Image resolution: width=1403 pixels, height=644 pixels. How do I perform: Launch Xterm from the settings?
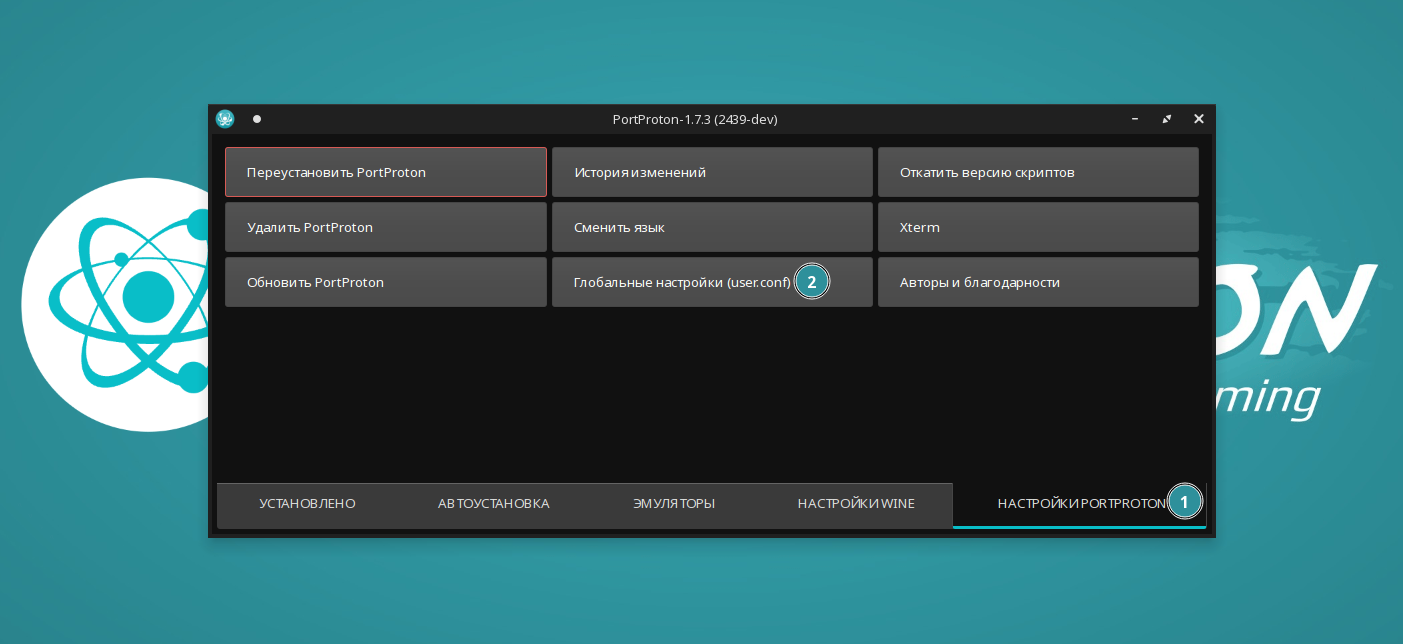[x=1037, y=227]
